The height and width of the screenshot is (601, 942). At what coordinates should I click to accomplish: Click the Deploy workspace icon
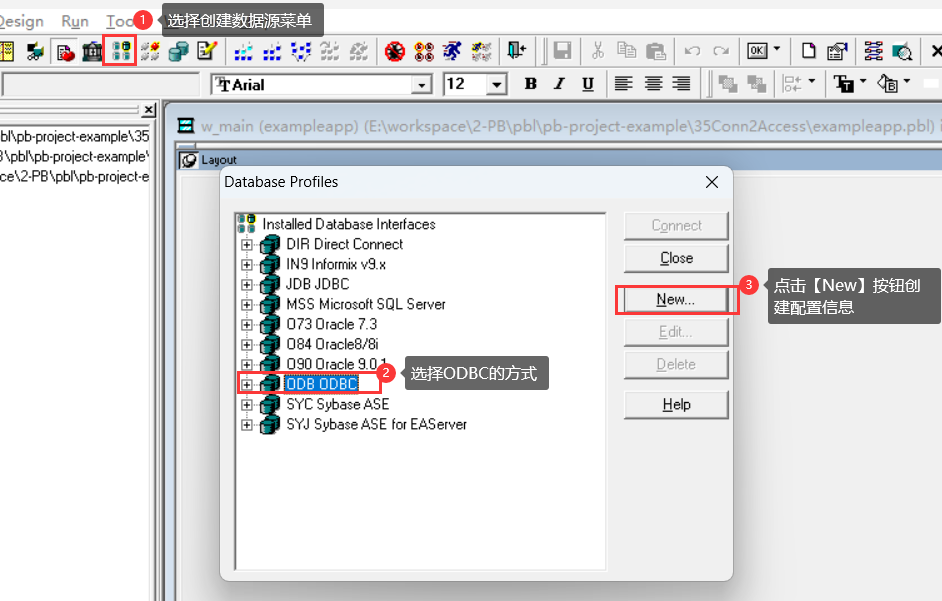pyautogui.click(x=301, y=52)
